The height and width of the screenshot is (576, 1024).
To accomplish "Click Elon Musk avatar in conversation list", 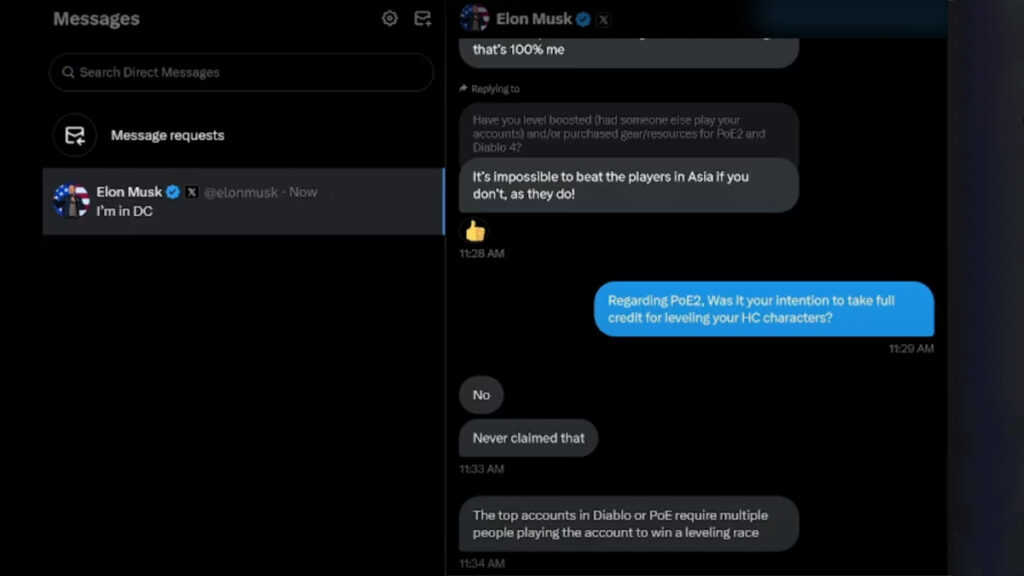I will (71, 200).
